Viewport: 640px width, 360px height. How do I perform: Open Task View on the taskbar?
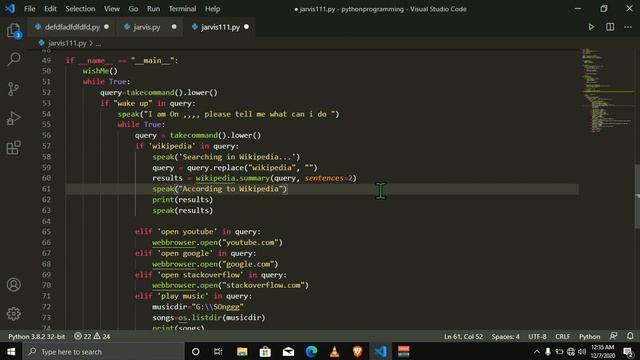tap(218, 351)
